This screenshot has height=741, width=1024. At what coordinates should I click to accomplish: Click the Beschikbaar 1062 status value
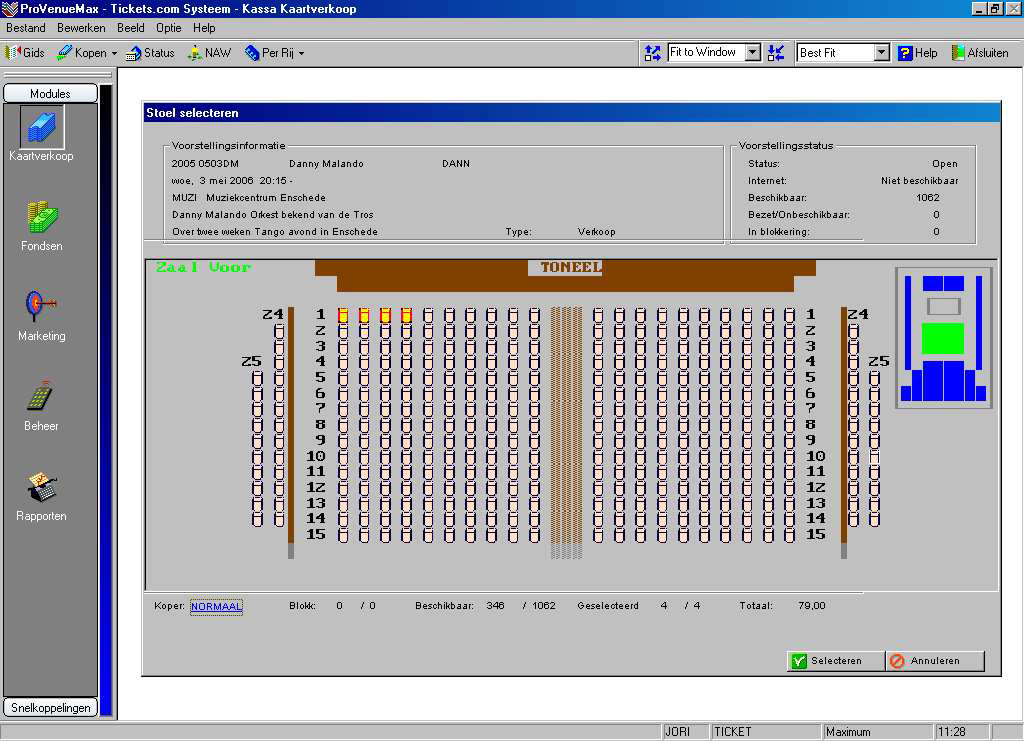point(927,198)
